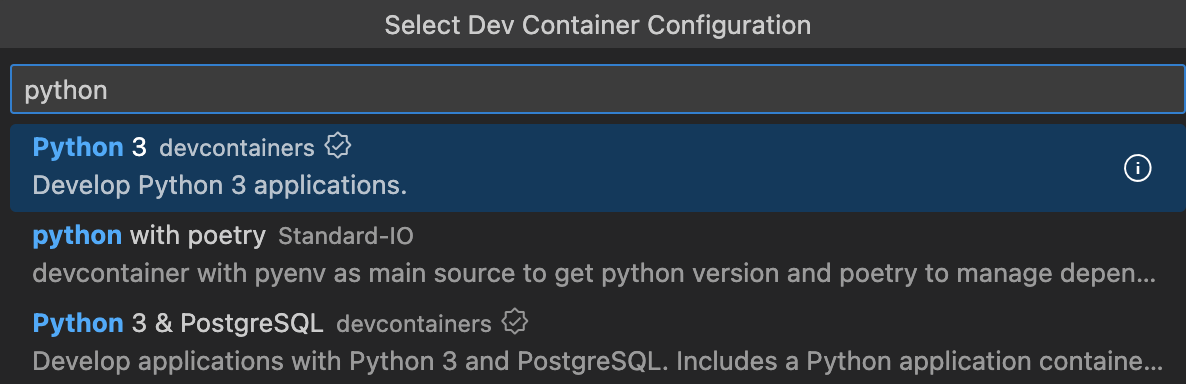Click the 'Standard-IO' publisher label
The width and height of the screenshot is (1186, 384).
tap(346, 237)
